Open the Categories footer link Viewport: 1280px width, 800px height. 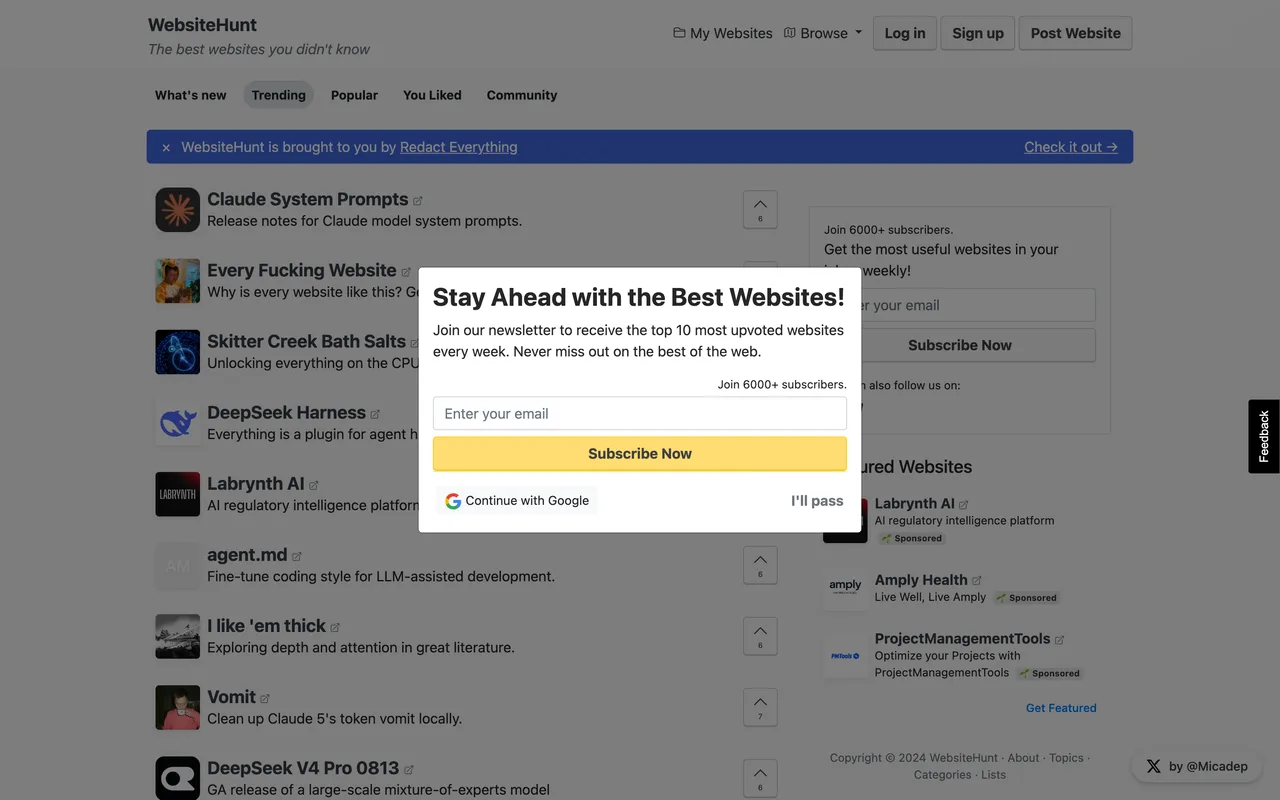943,775
